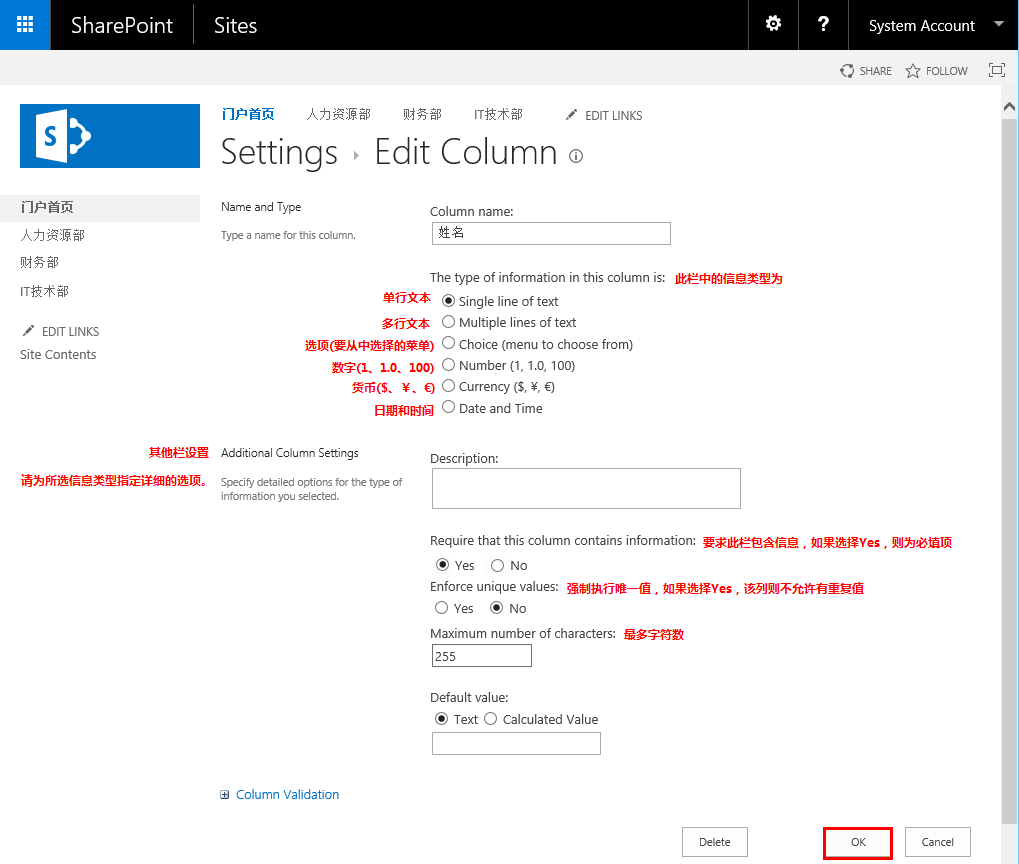Click the OK button
The height and width of the screenshot is (864, 1019).
(x=856, y=841)
